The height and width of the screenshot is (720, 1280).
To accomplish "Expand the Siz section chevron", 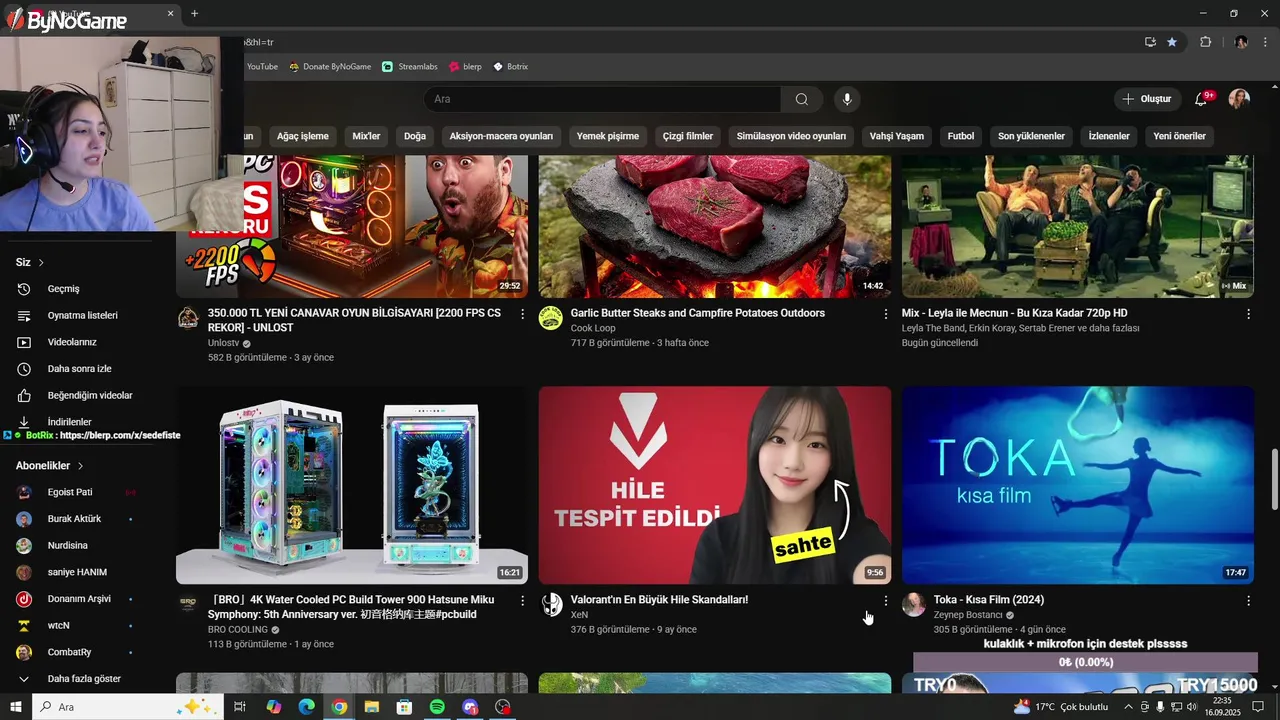I will [x=41, y=262].
